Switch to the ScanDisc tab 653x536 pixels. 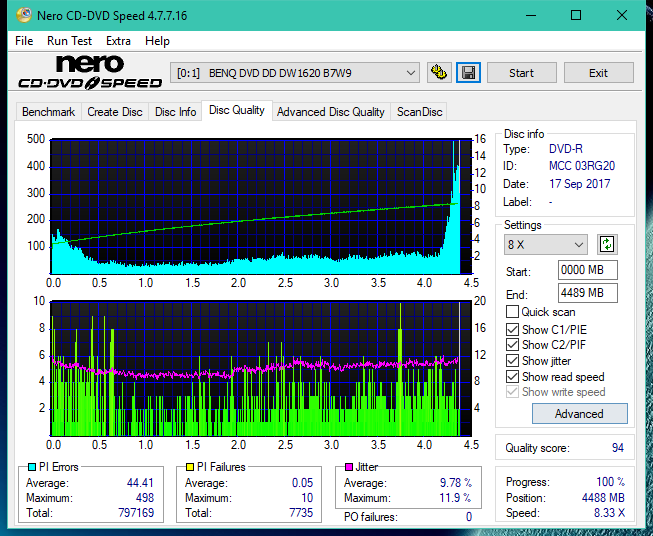419,112
